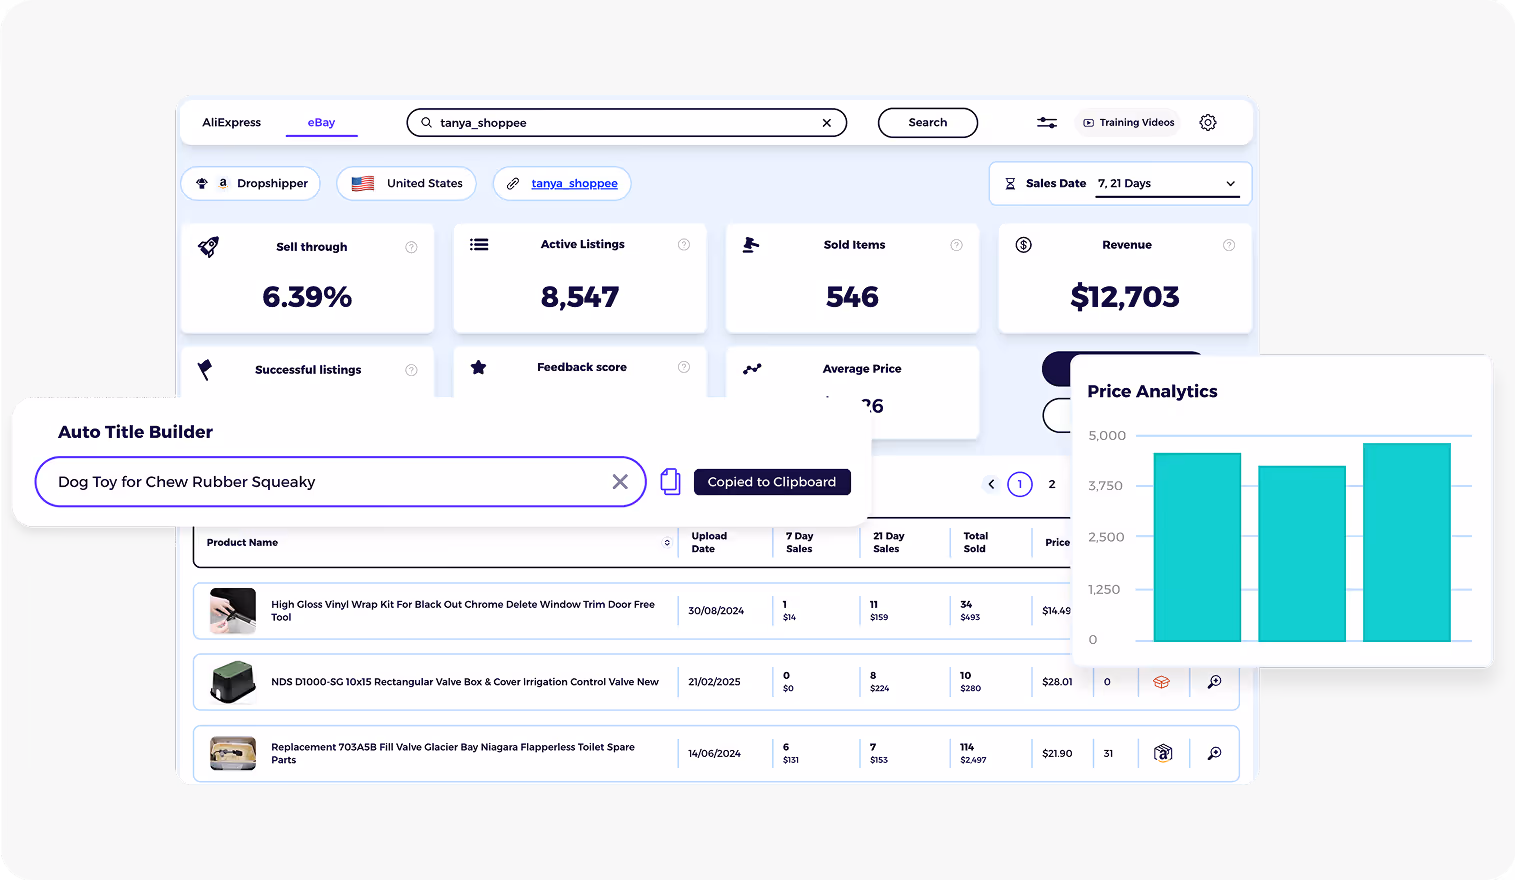The image size is (1515, 880).
Task: Select the eBay tab
Action: 321,123
